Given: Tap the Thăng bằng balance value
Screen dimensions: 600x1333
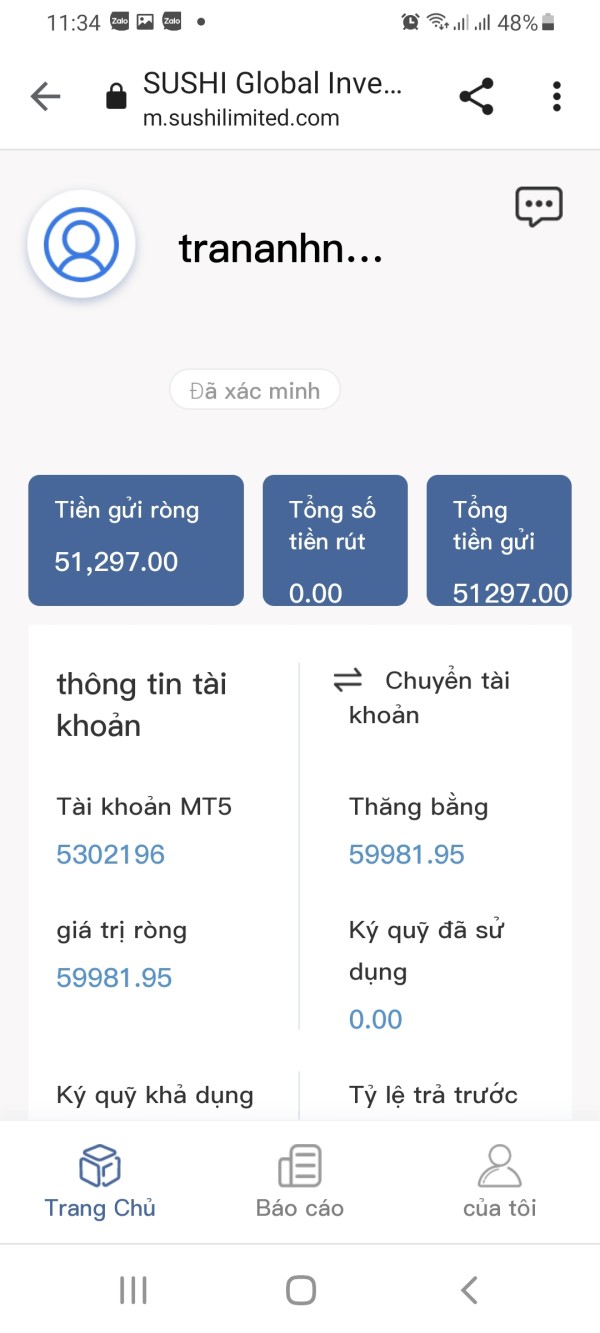Looking at the screenshot, I should click(x=407, y=855).
